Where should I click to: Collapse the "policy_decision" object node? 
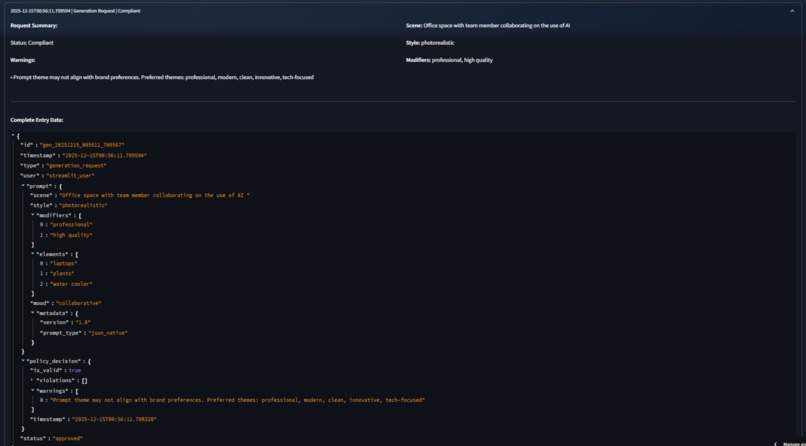point(23,361)
